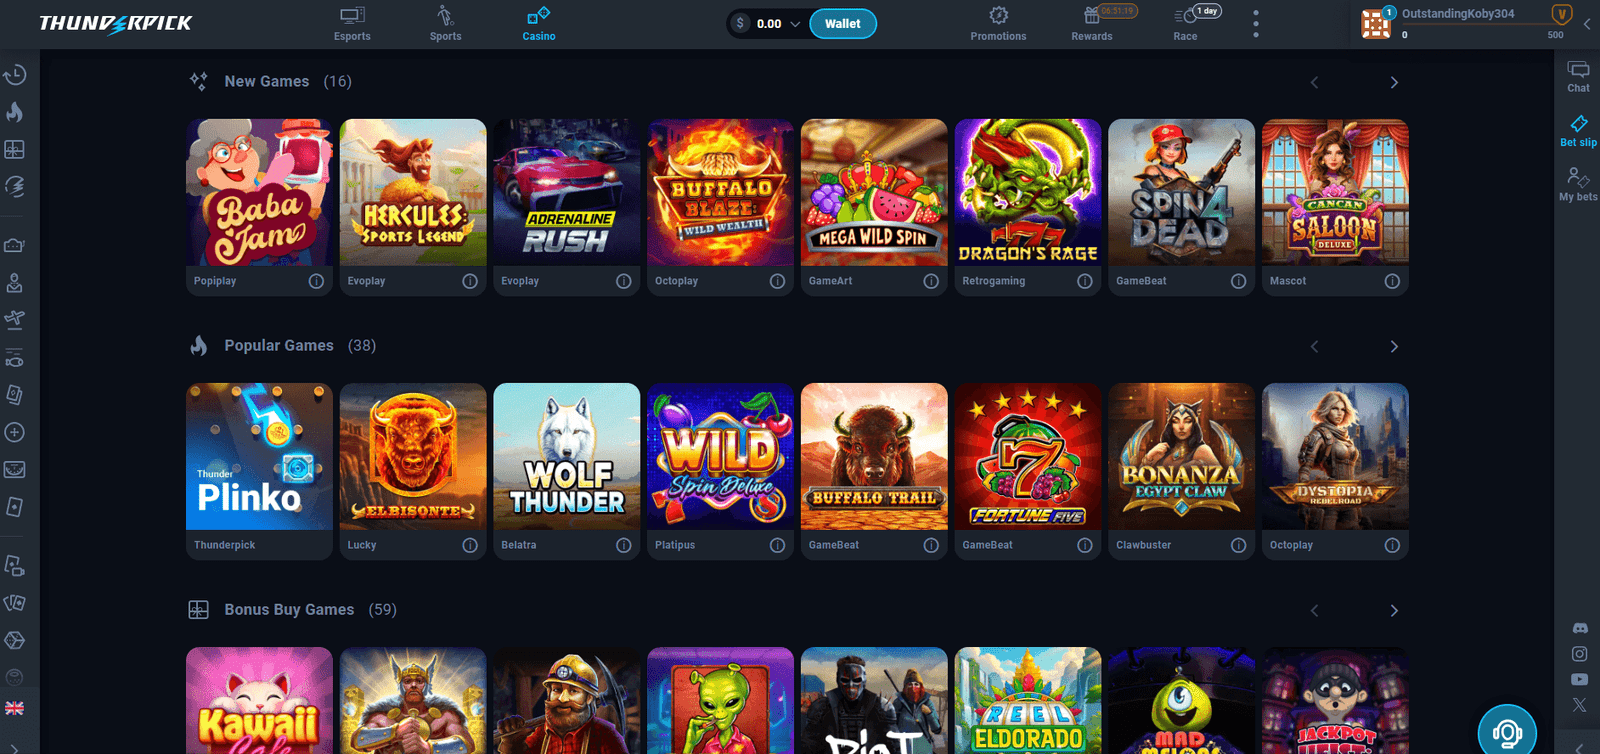Show info for Baba Jam game
The image size is (1600, 754).
point(316,281)
